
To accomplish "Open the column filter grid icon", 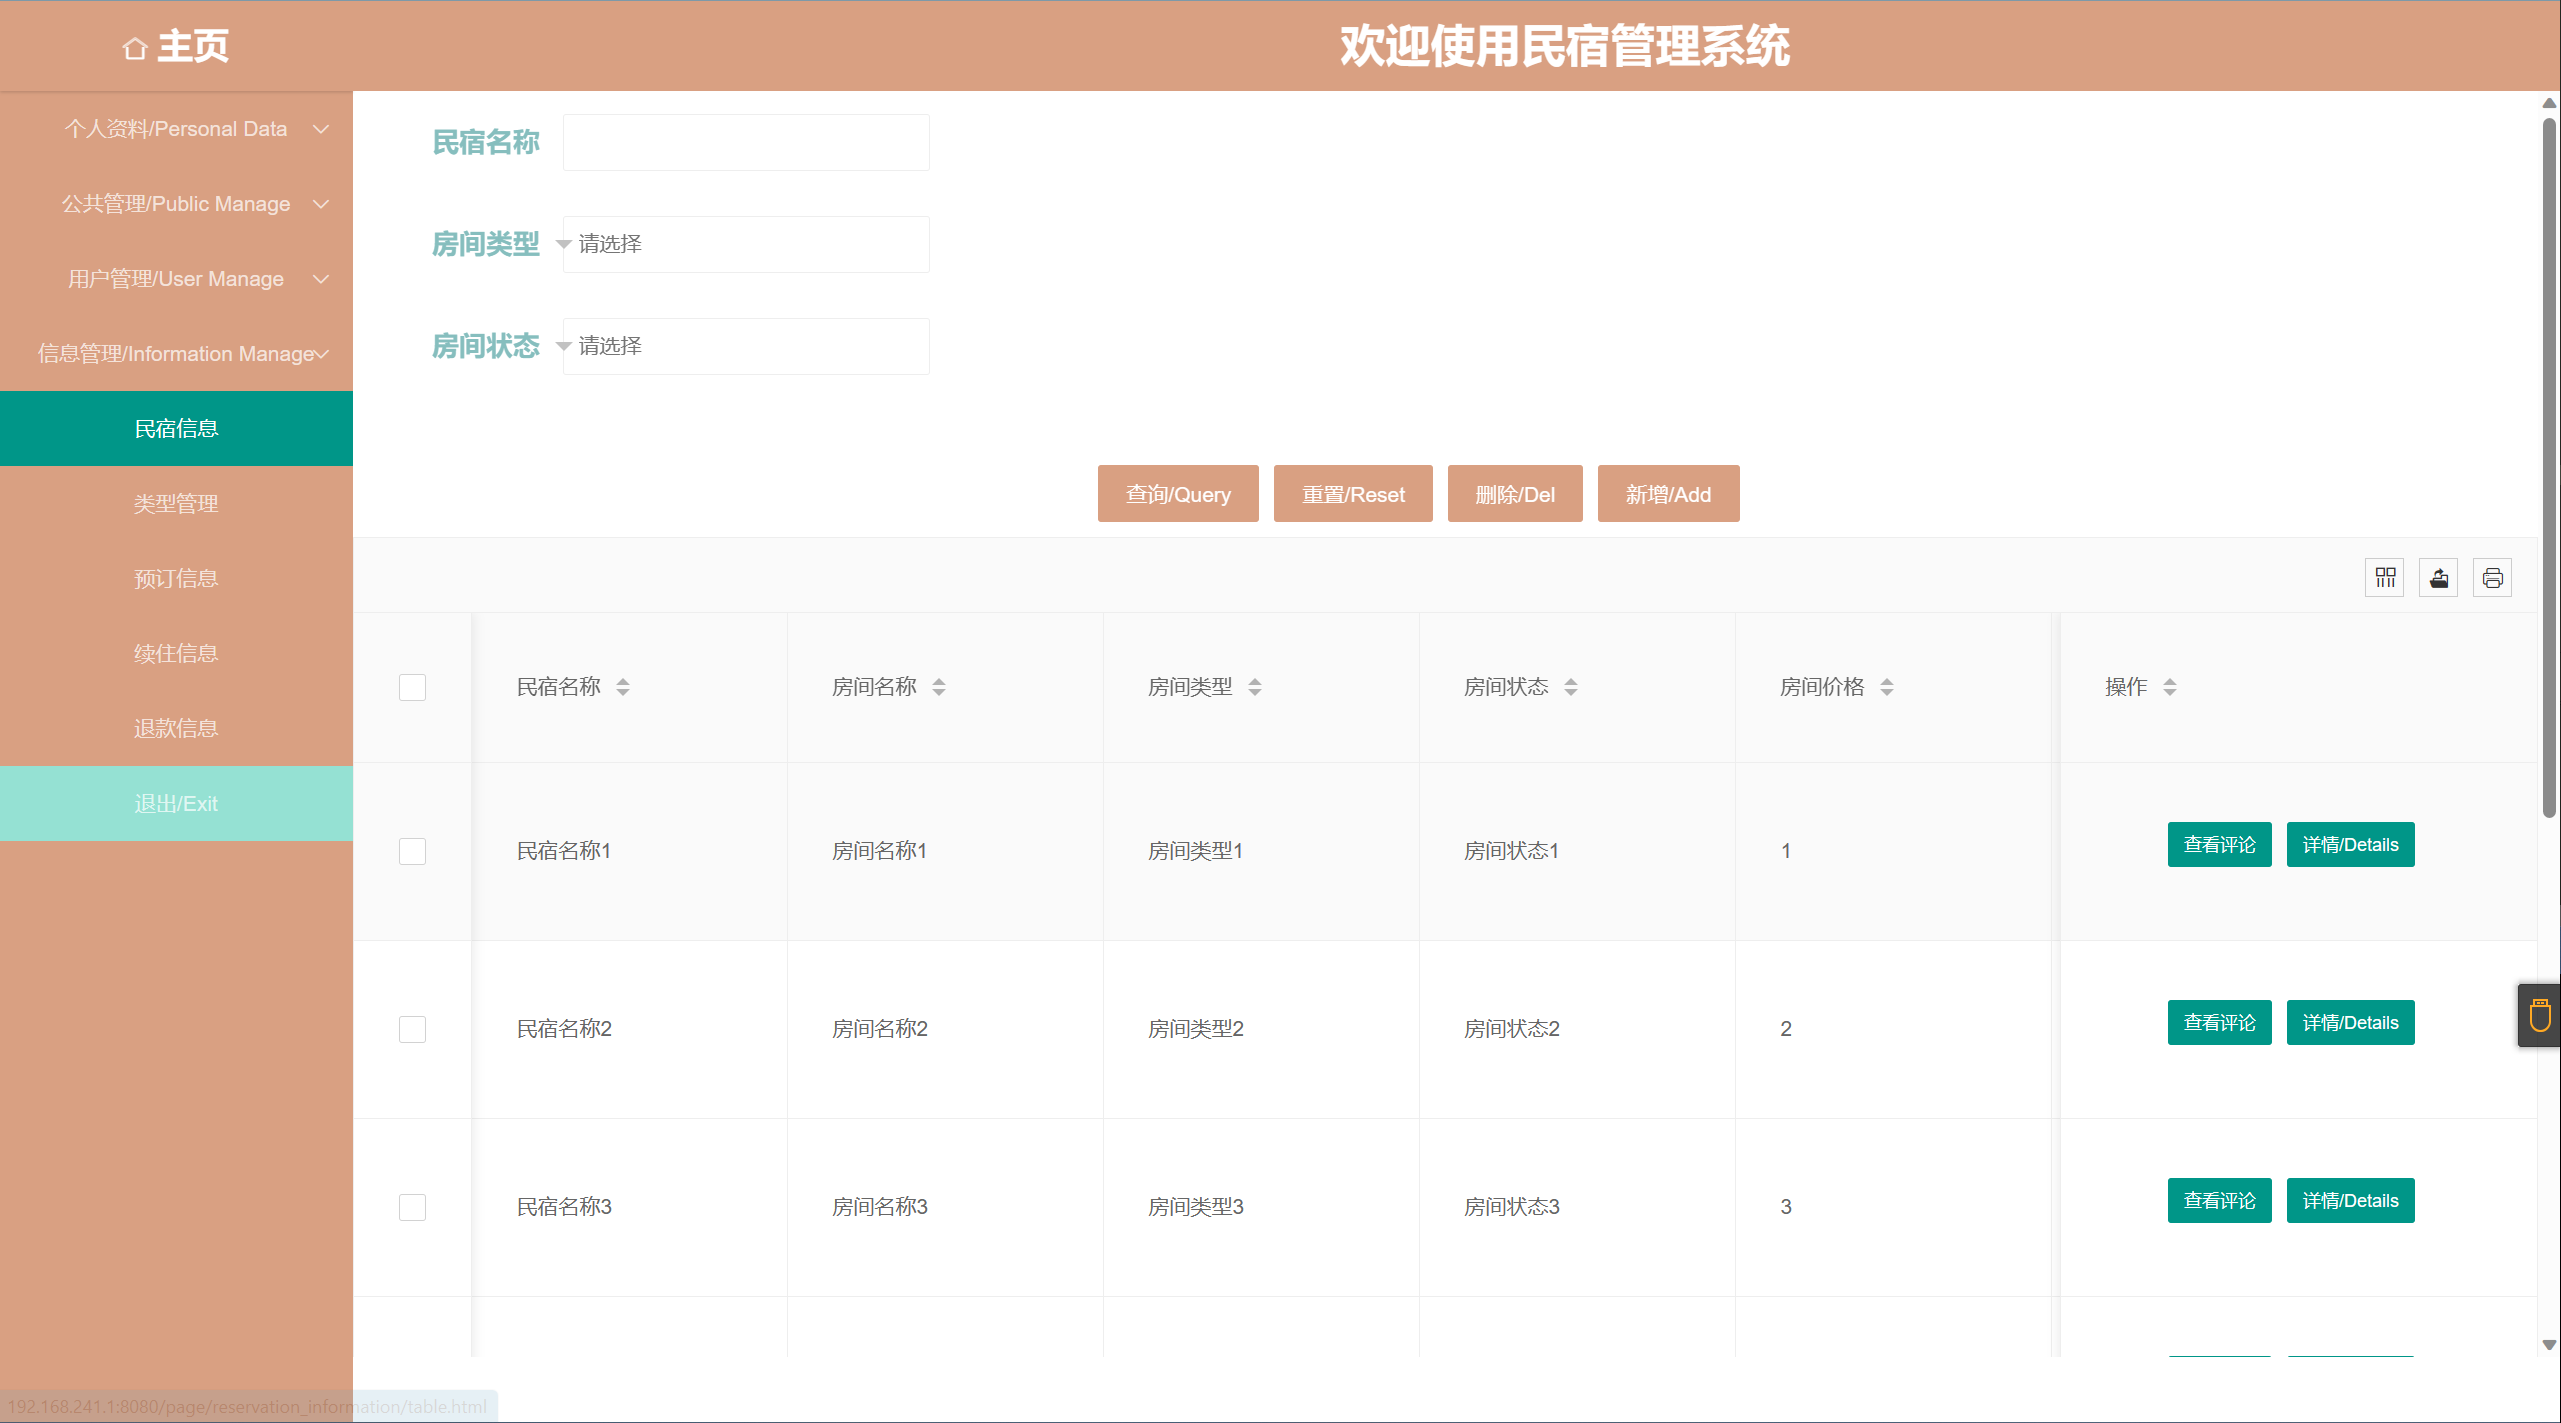I will 2385,577.
